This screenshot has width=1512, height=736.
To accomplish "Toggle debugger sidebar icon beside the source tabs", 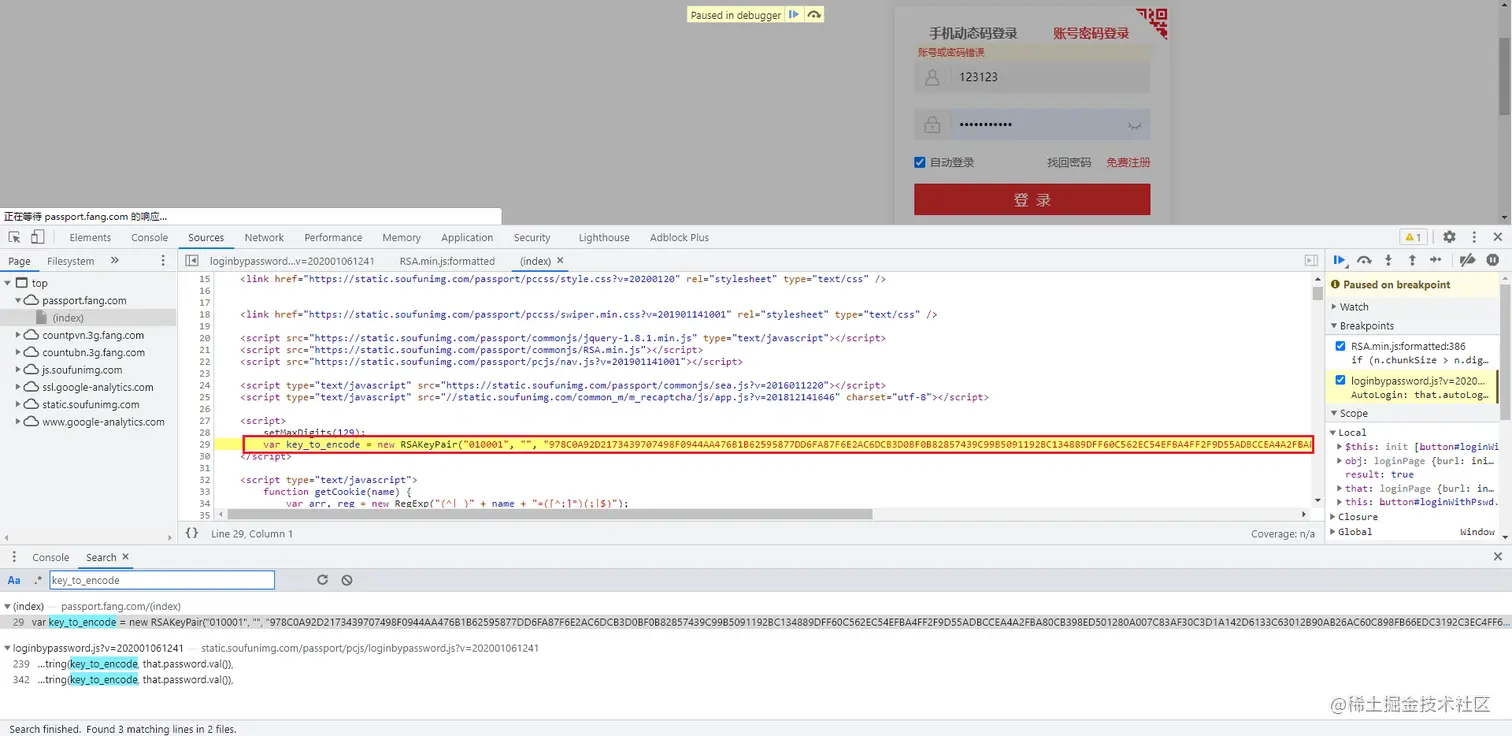I will [x=1310, y=261].
